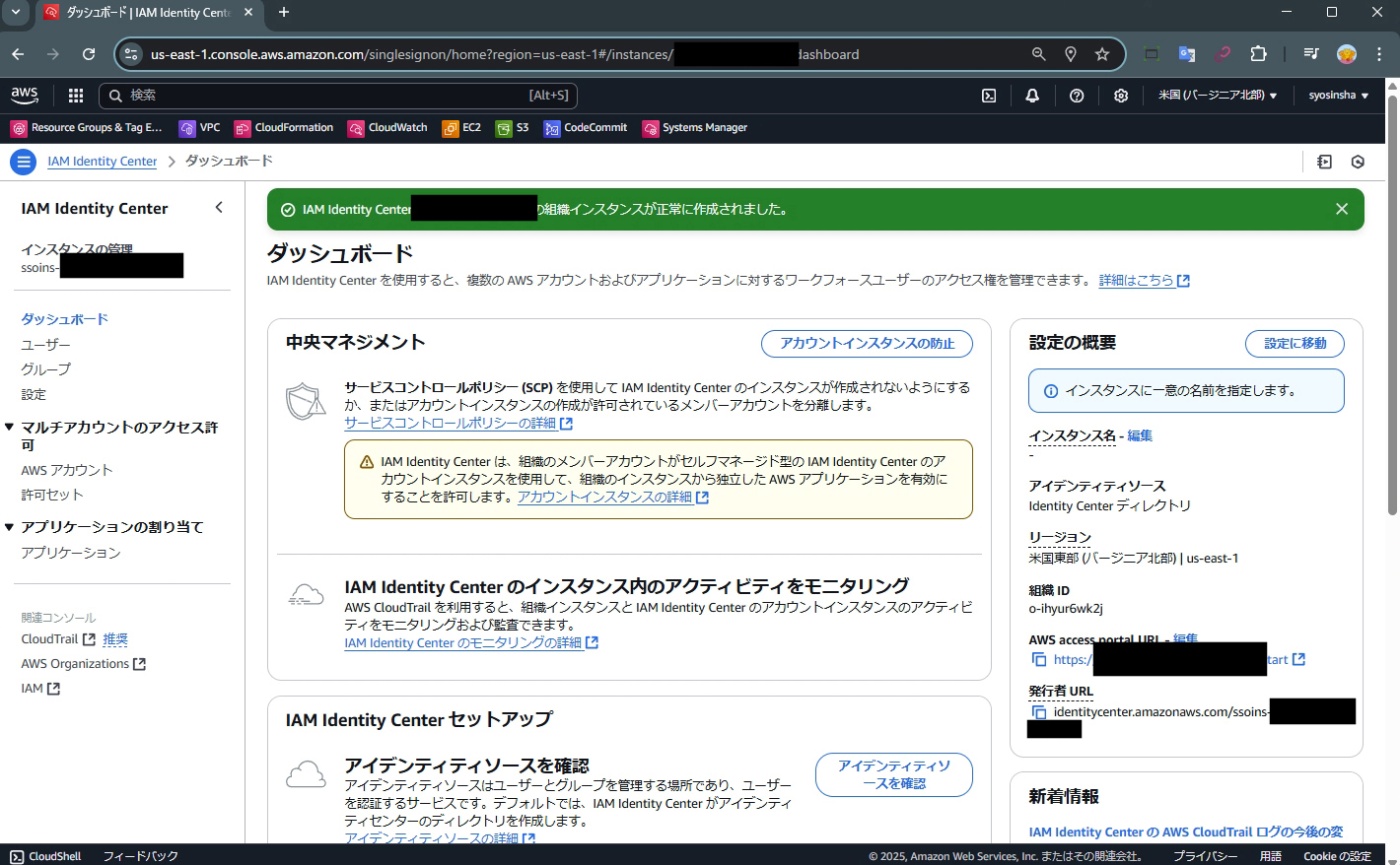Viewport: 1400px width, 865px height.
Task: Open the VPC service shortcut
Action: [200, 128]
